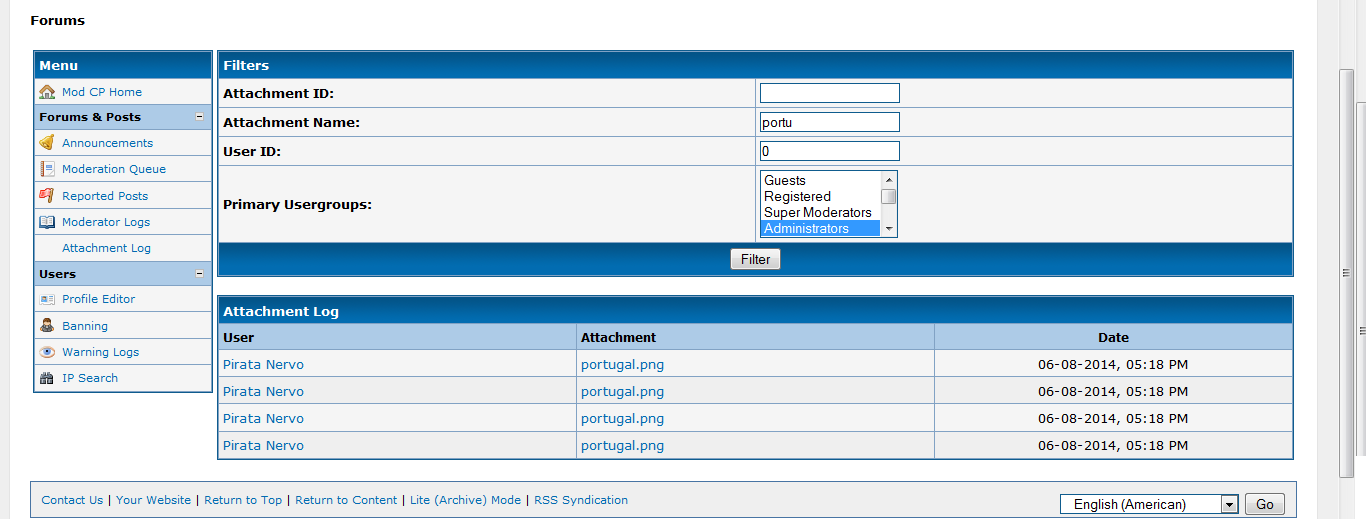Open the last Pirata Nervo user link
Screen dimensions: 1366x519
(263, 445)
